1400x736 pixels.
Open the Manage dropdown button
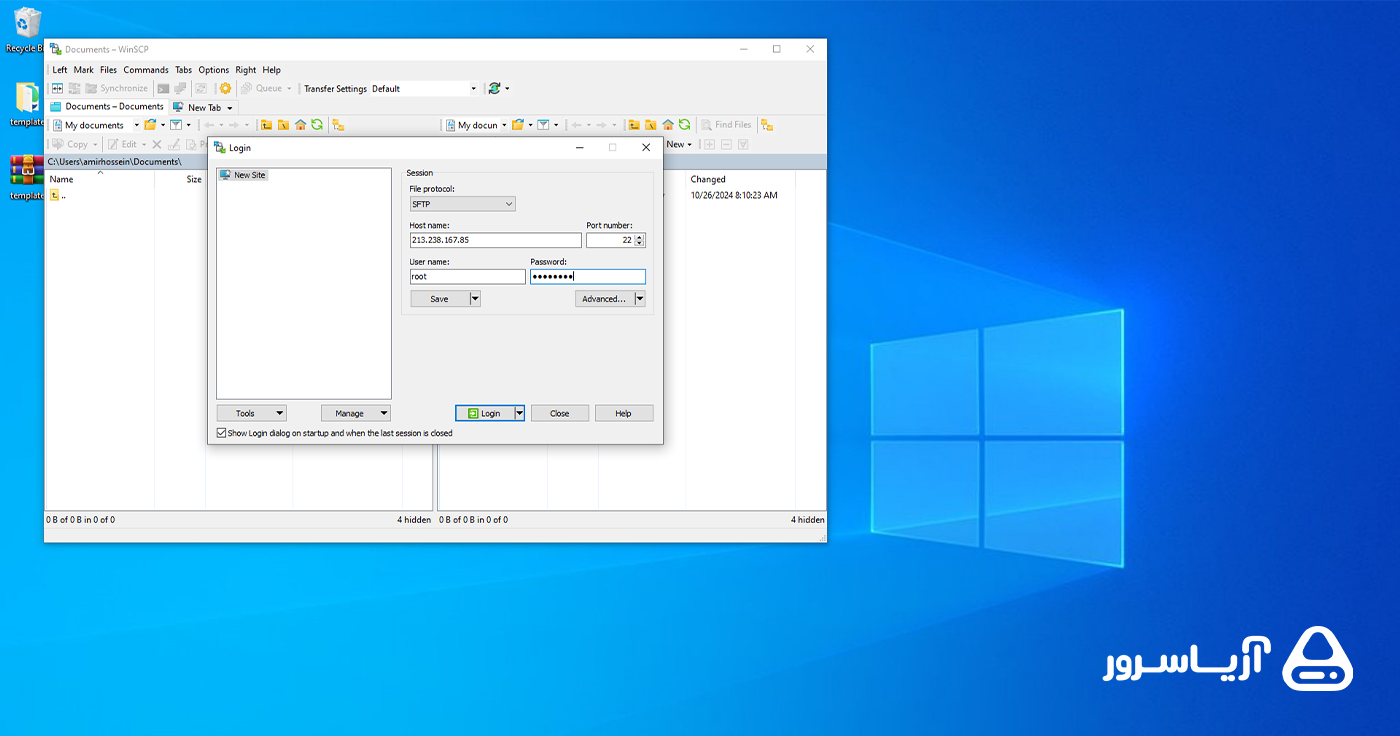[356, 413]
